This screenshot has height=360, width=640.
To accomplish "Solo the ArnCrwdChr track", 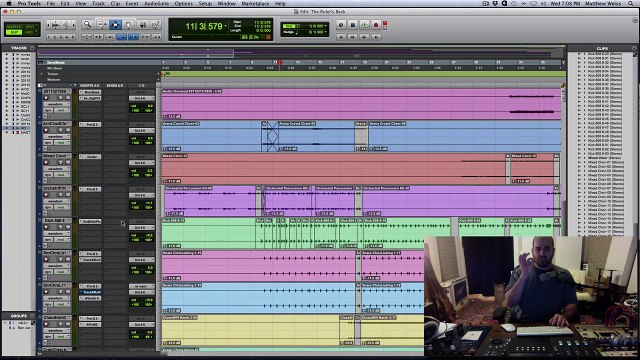I will pos(60,130).
